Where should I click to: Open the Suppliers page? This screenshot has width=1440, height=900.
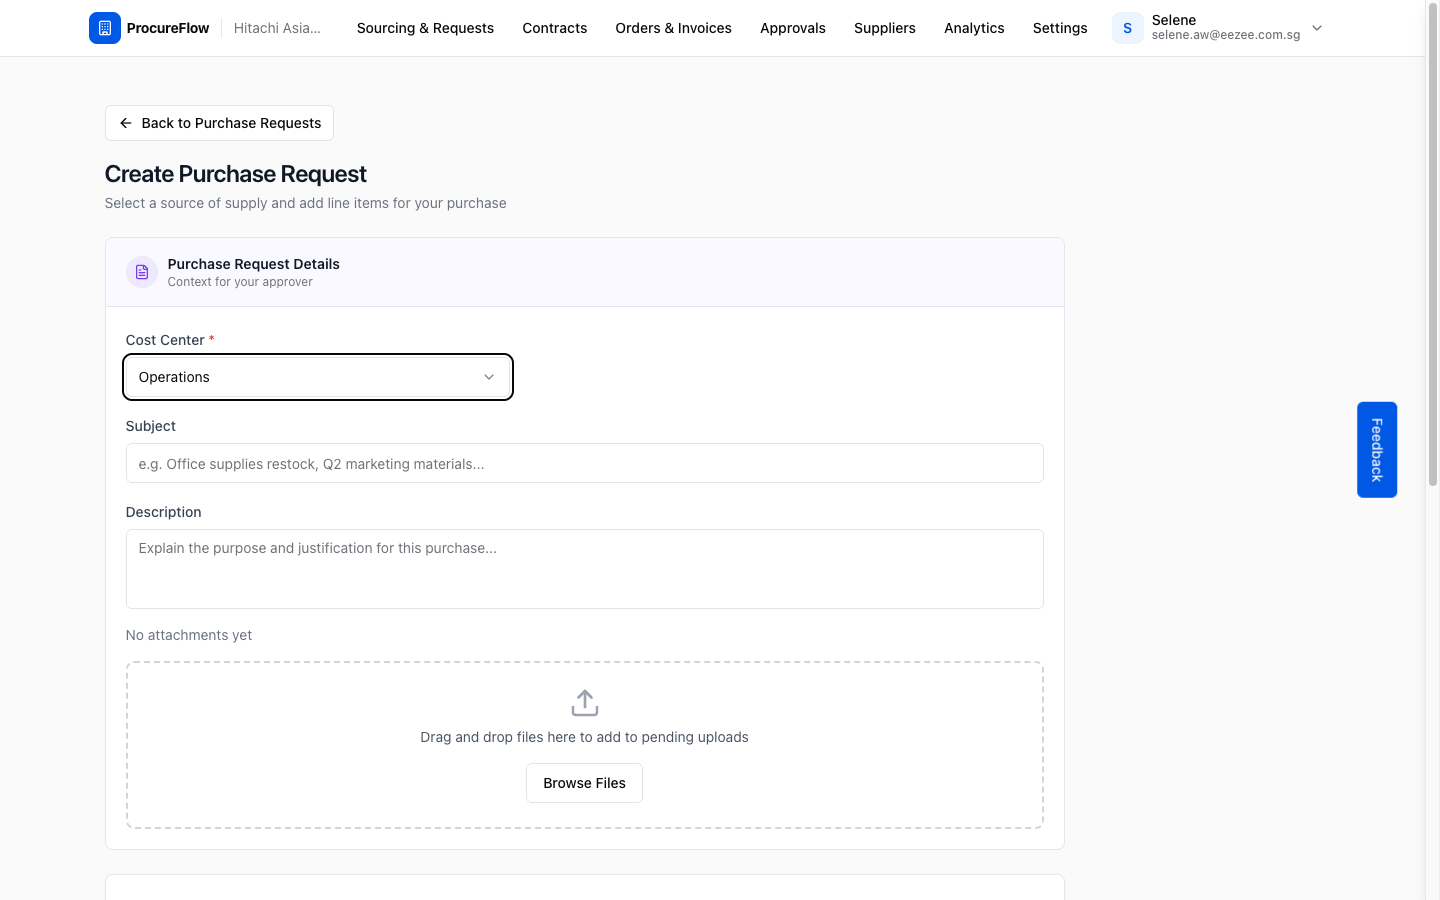[x=885, y=28]
